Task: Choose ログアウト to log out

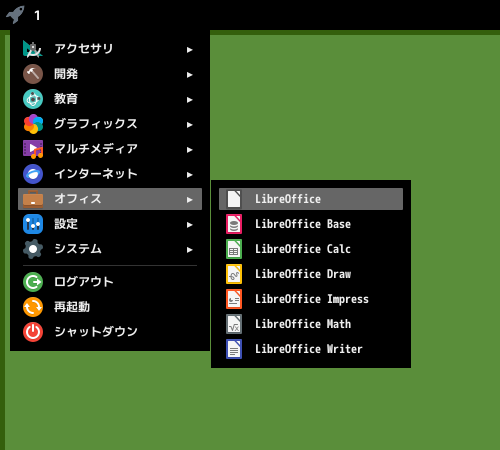Action: point(110,282)
